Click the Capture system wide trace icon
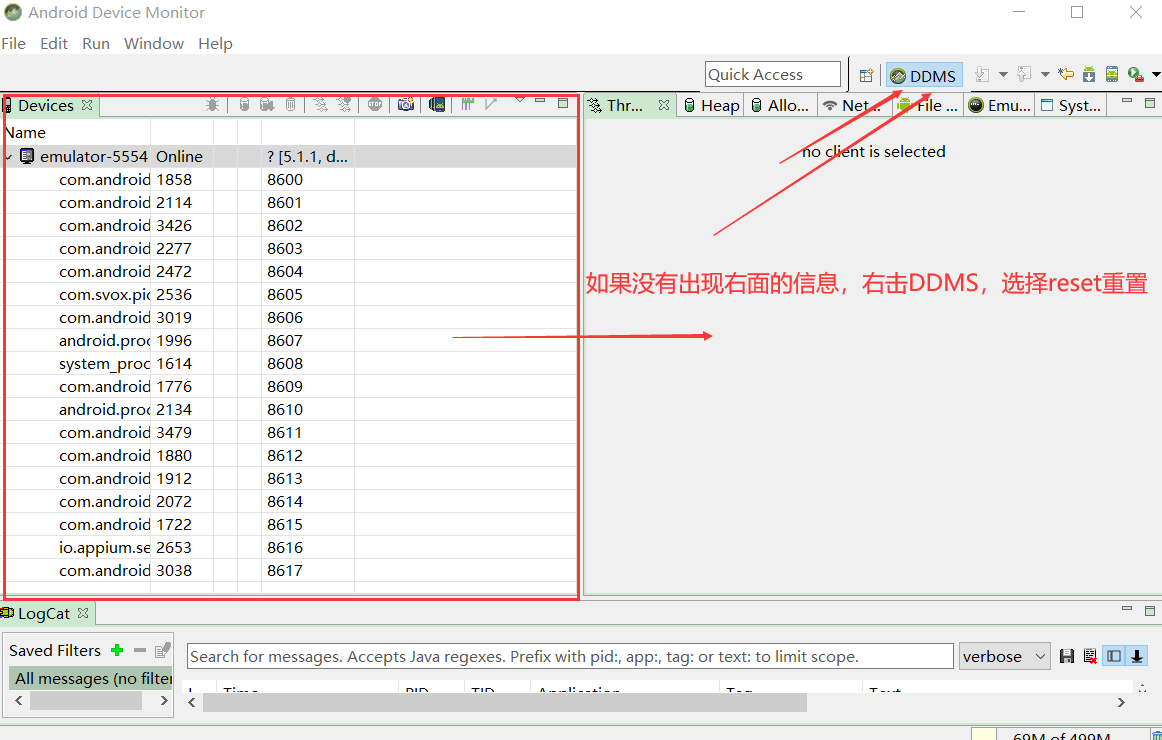 [x=467, y=104]
